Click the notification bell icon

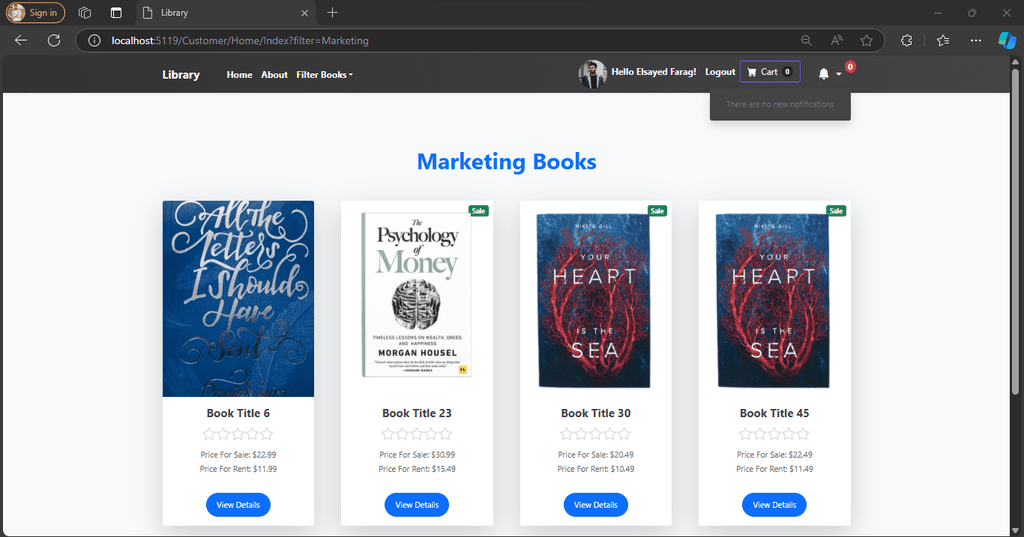click(824, 74)
